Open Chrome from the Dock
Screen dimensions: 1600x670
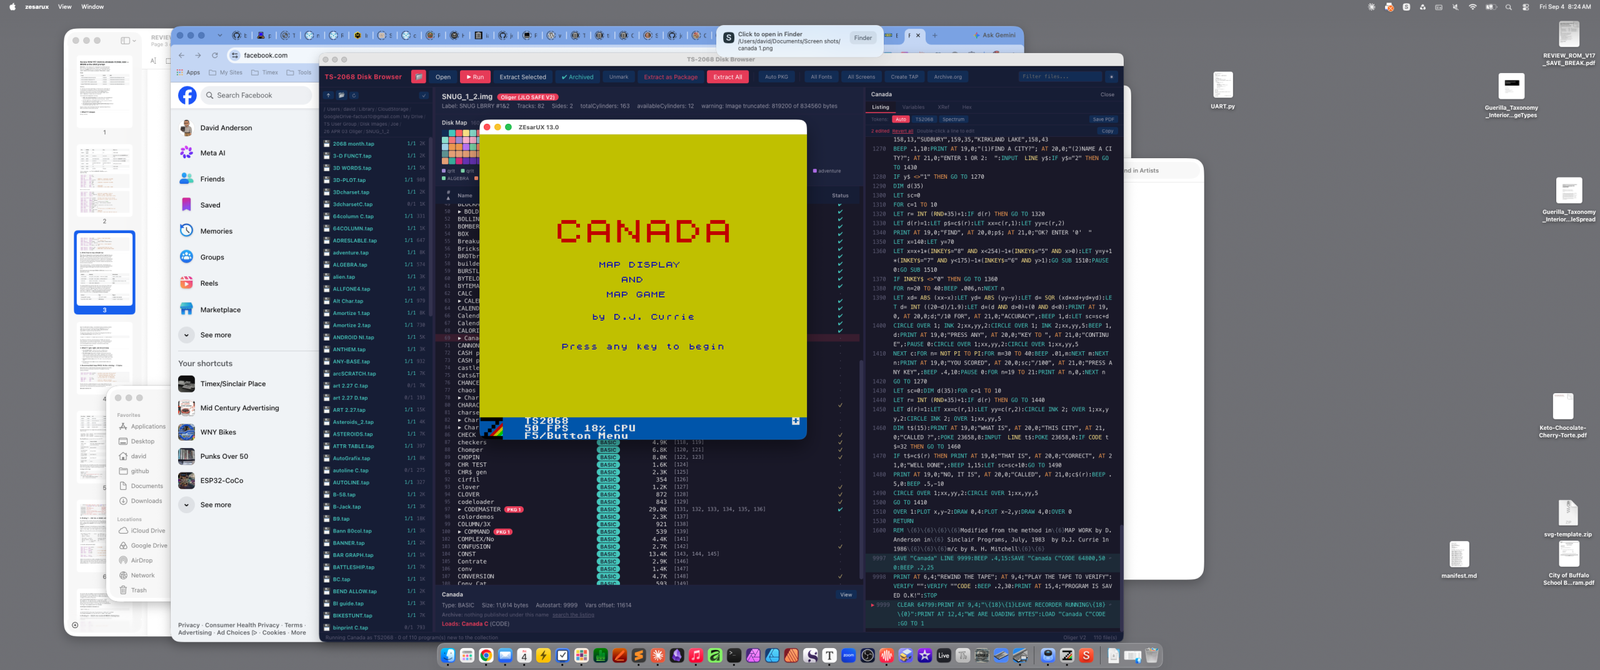[x=486, y=656]
